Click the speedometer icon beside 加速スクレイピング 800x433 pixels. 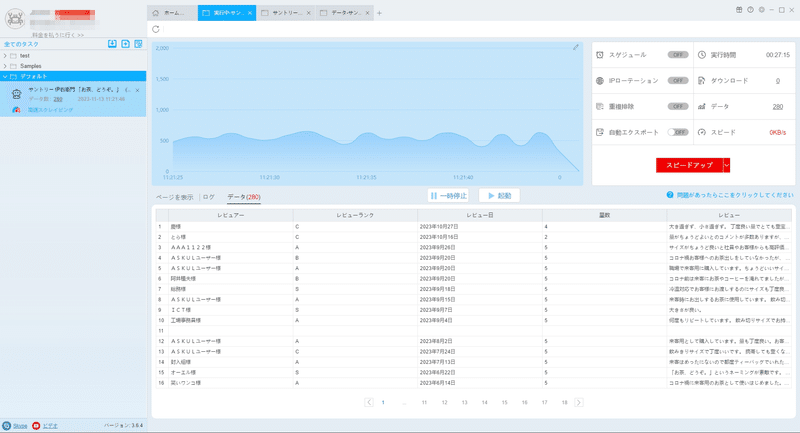tap(16, 110)
